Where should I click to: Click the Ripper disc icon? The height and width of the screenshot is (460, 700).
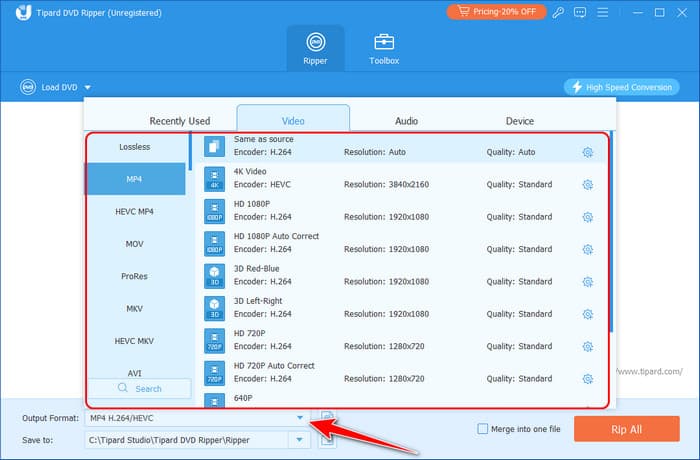[x=316, y=42]
